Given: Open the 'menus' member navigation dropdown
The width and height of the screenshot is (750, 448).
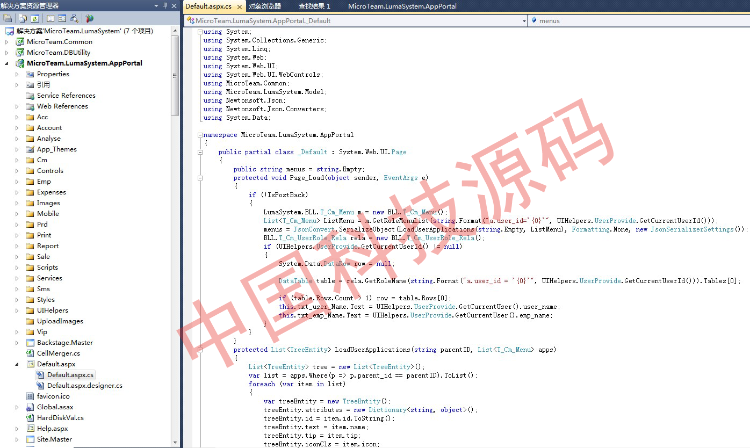Looking at the screenshot, I should (640, 21).
